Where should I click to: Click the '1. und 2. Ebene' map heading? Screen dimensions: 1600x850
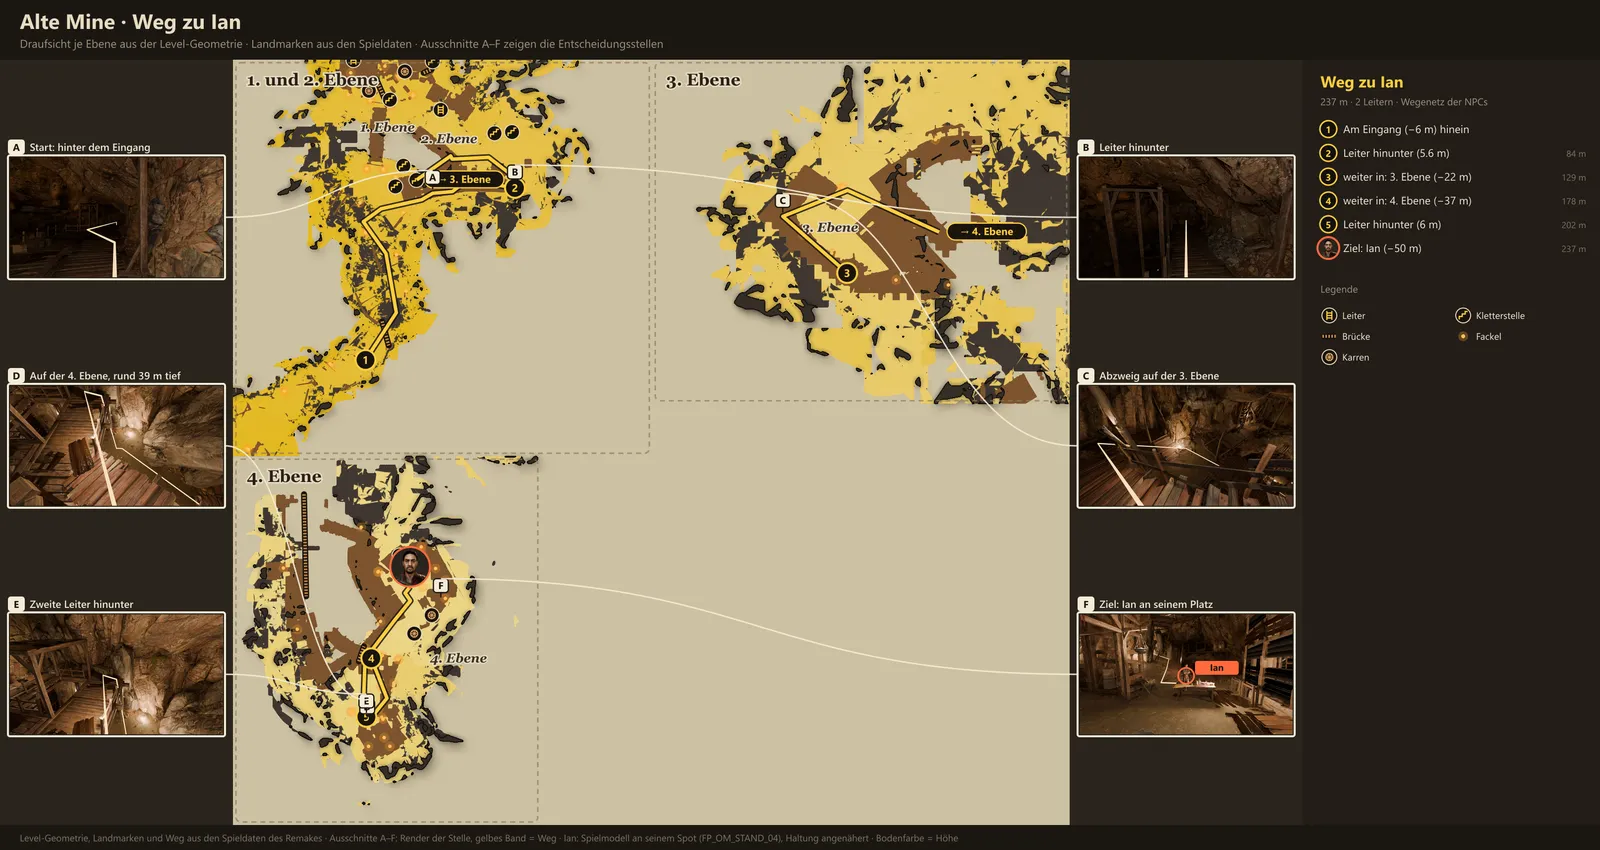(x=312, y=80)
